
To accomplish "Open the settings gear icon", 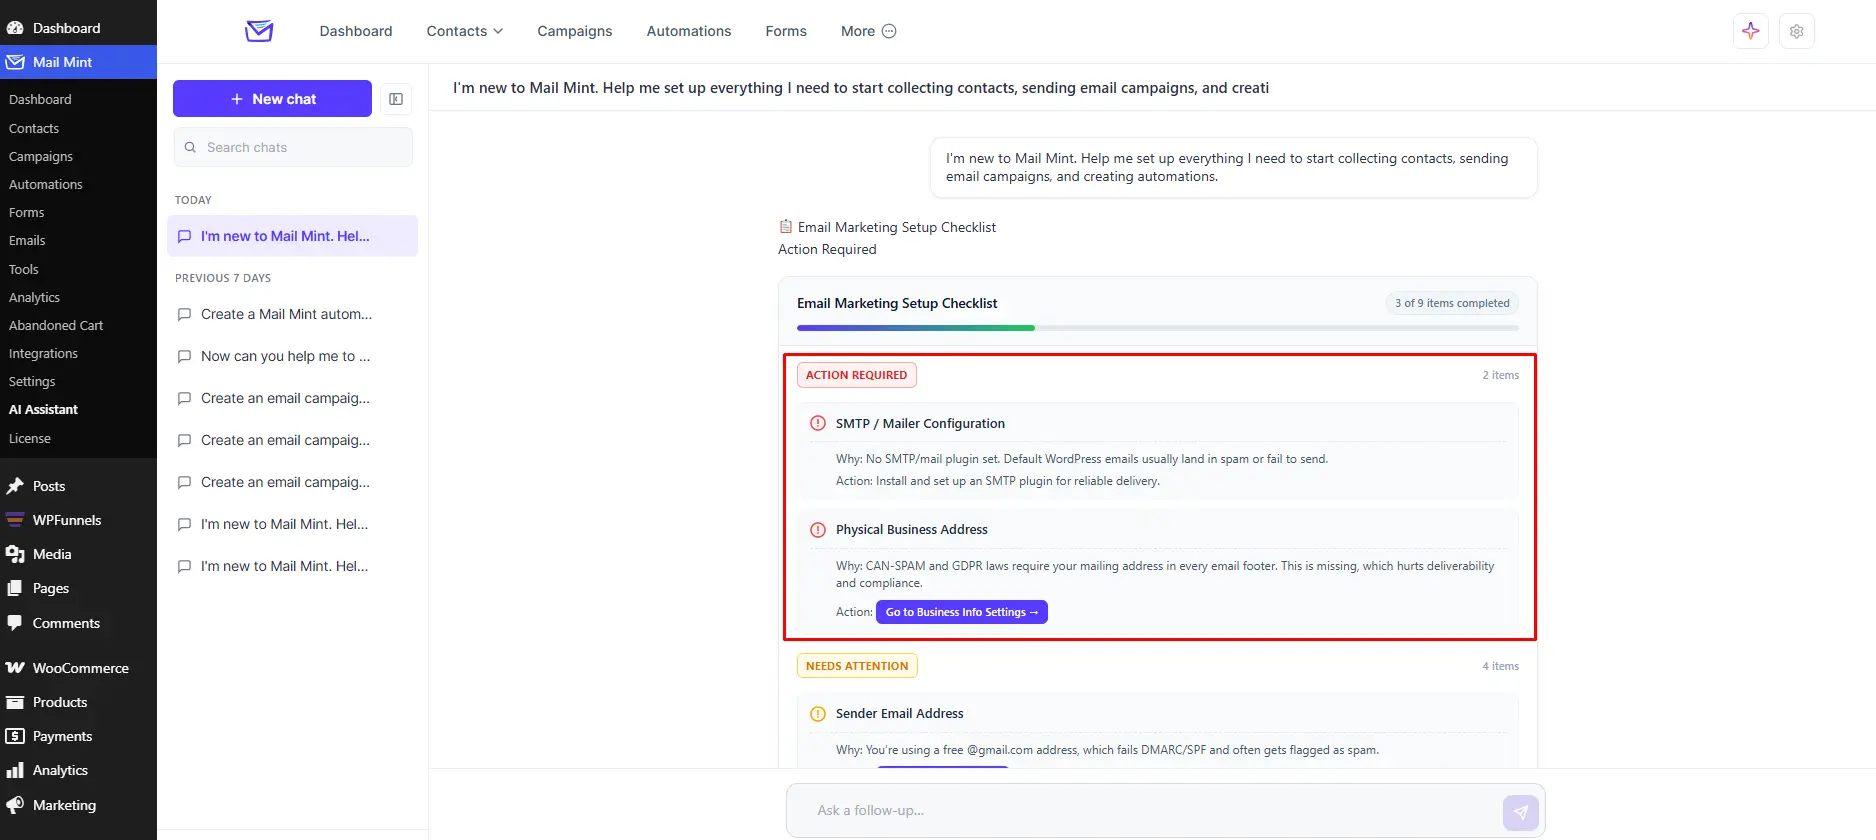I will click(1796, 31).
